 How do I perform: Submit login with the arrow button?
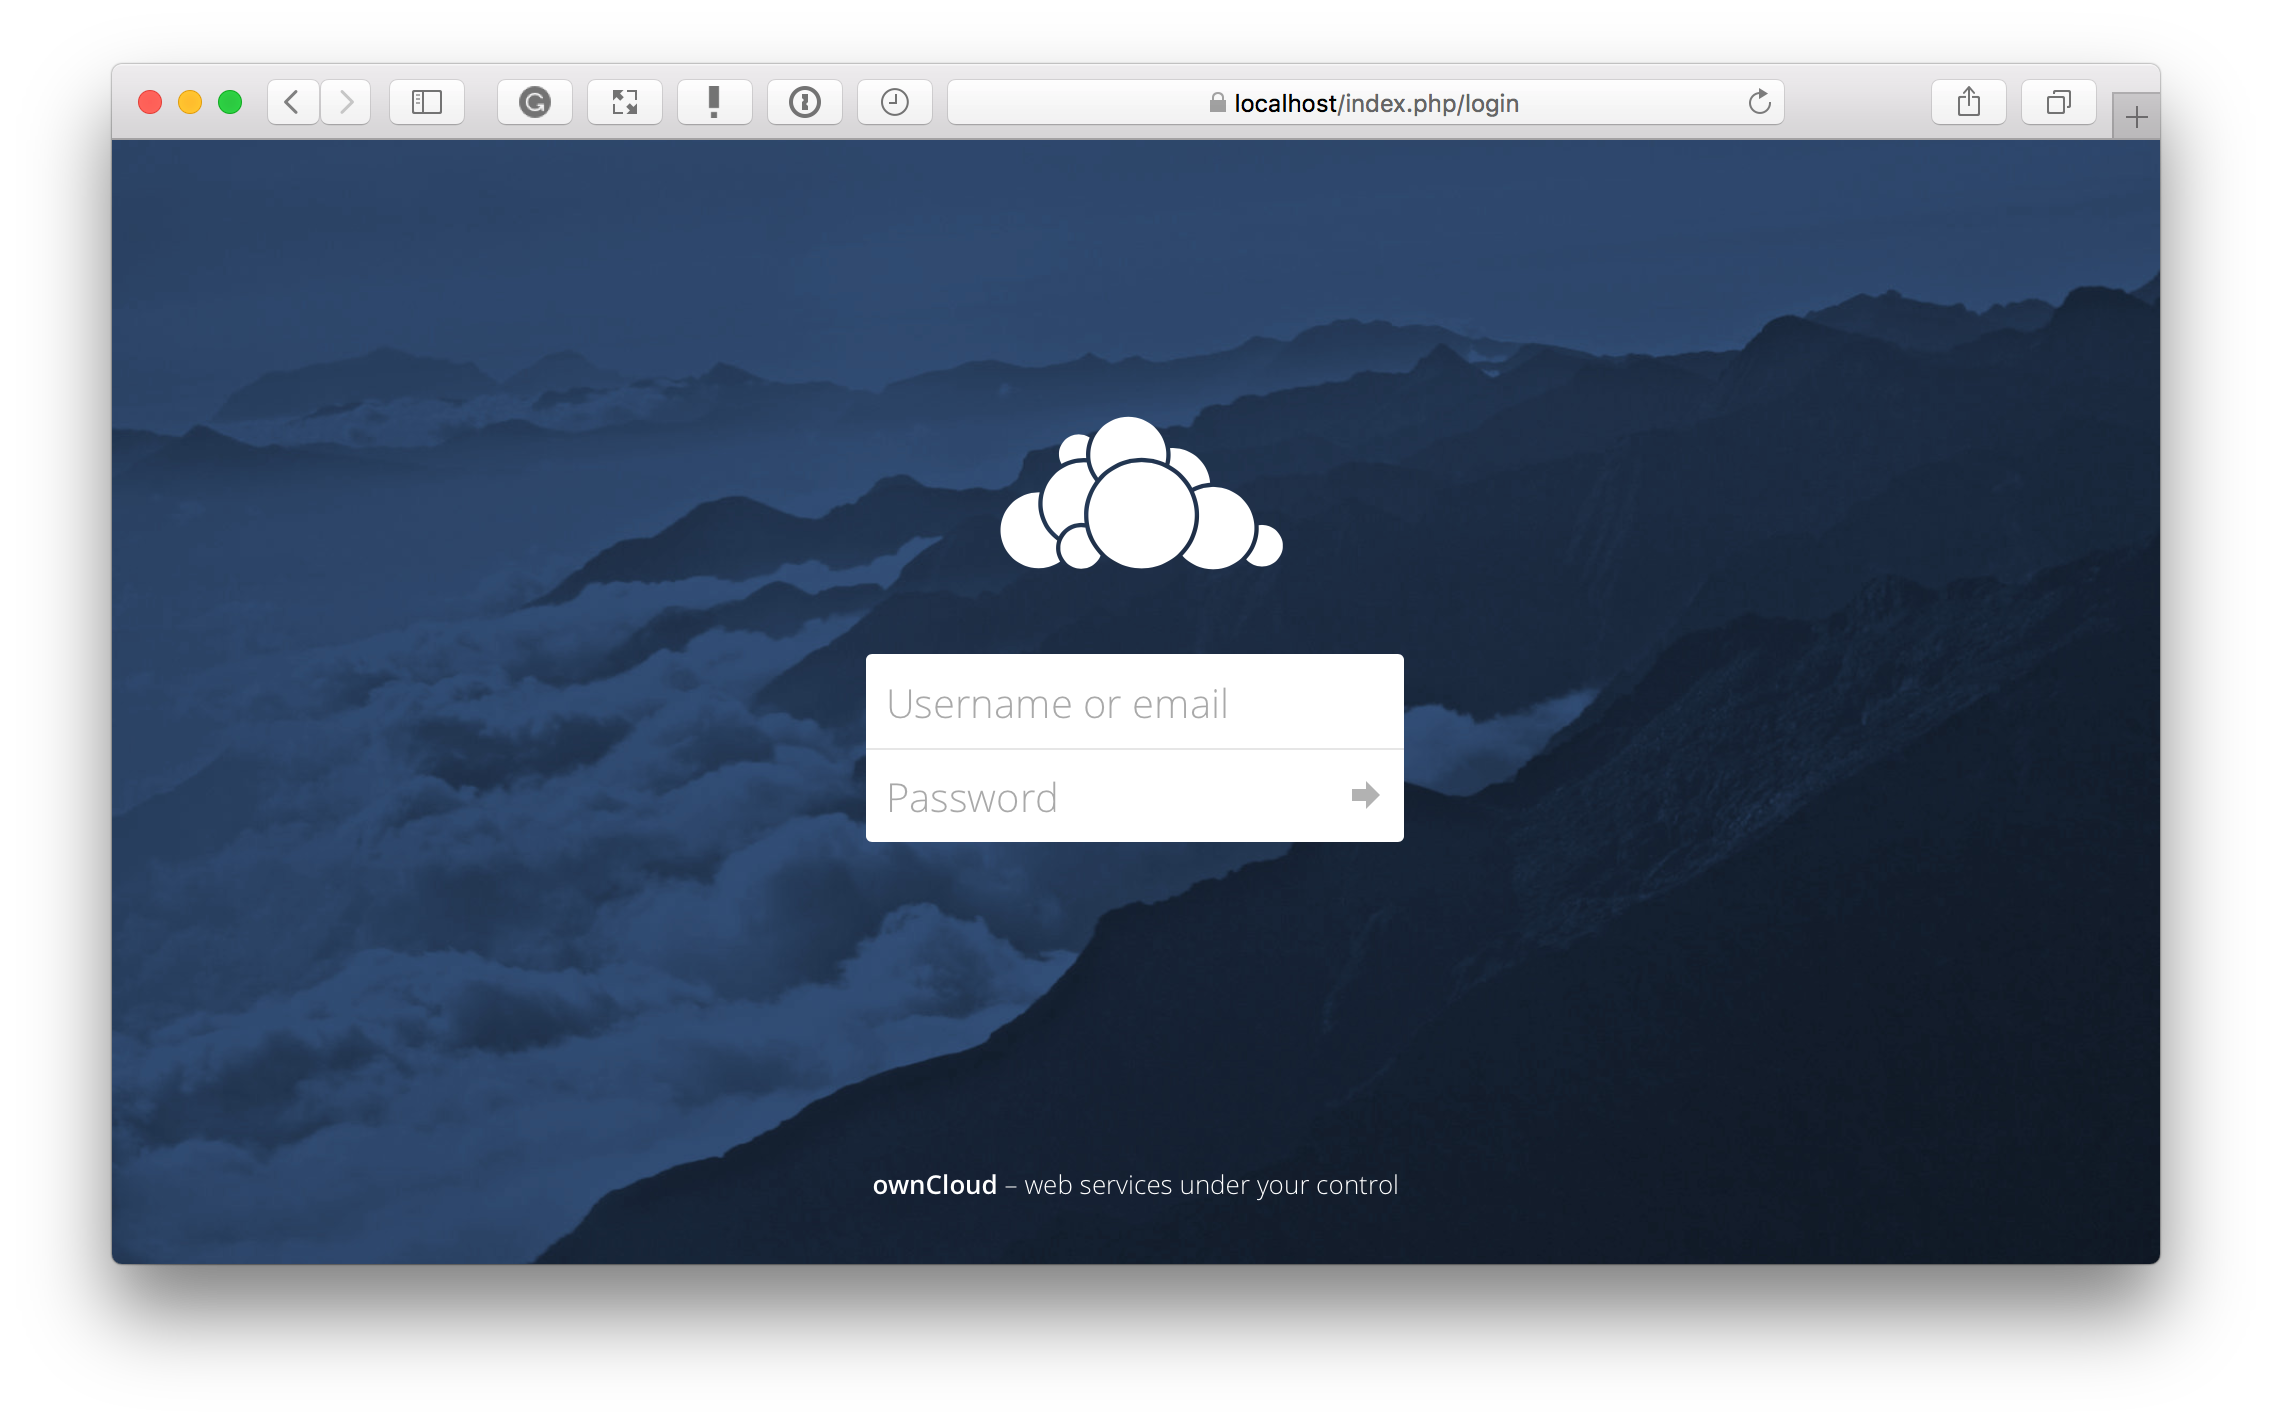(x=1365, y=796)
